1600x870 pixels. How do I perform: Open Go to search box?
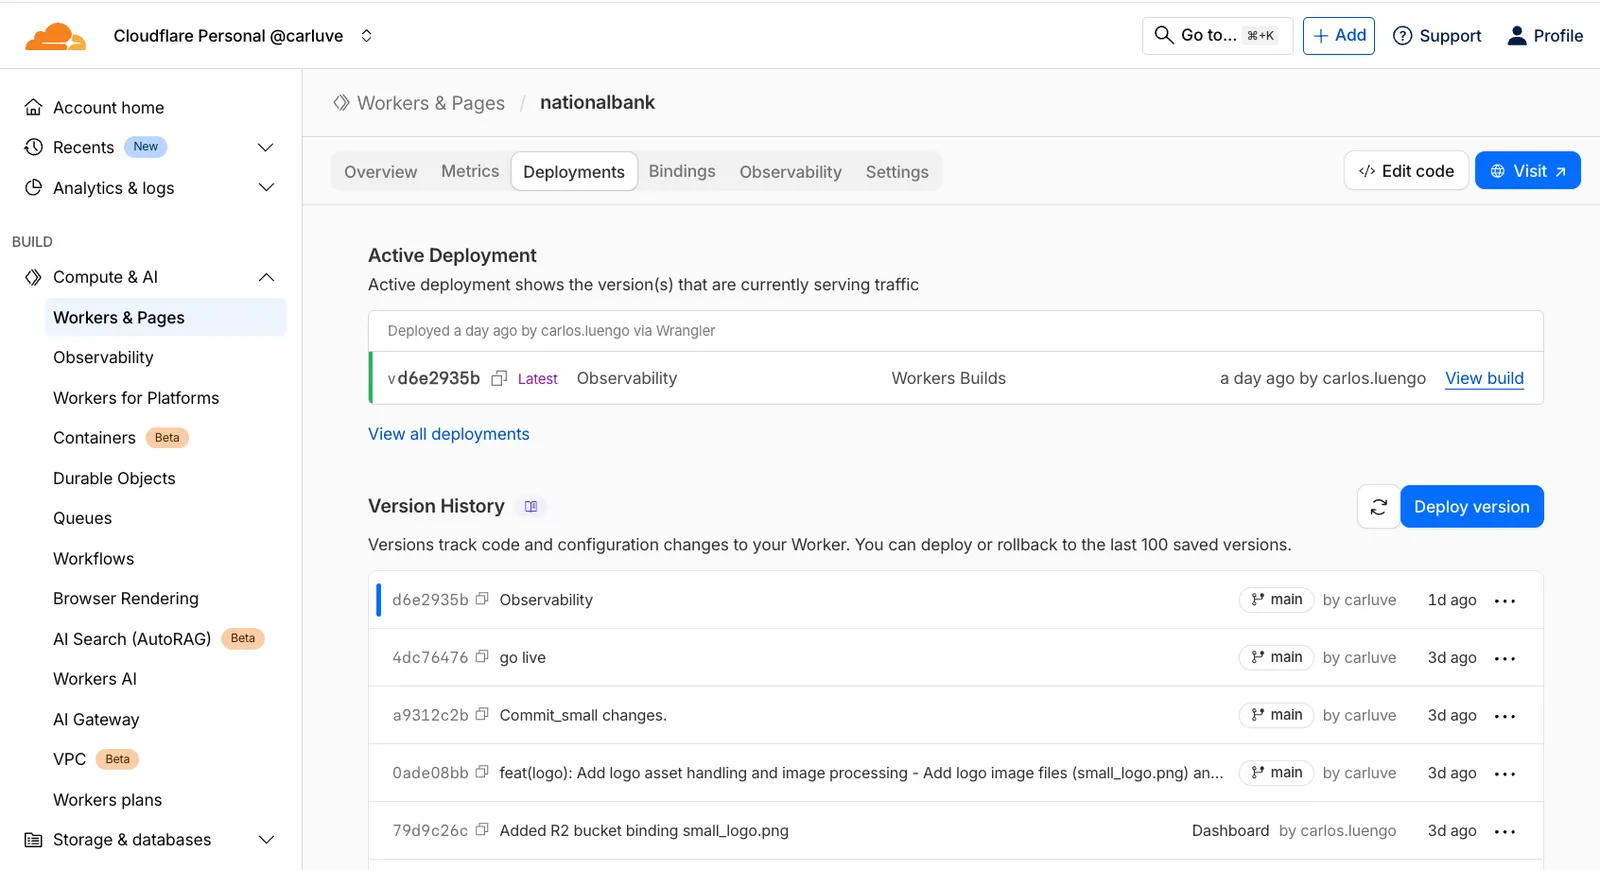pyautogui.click(x=1217, y=36)
